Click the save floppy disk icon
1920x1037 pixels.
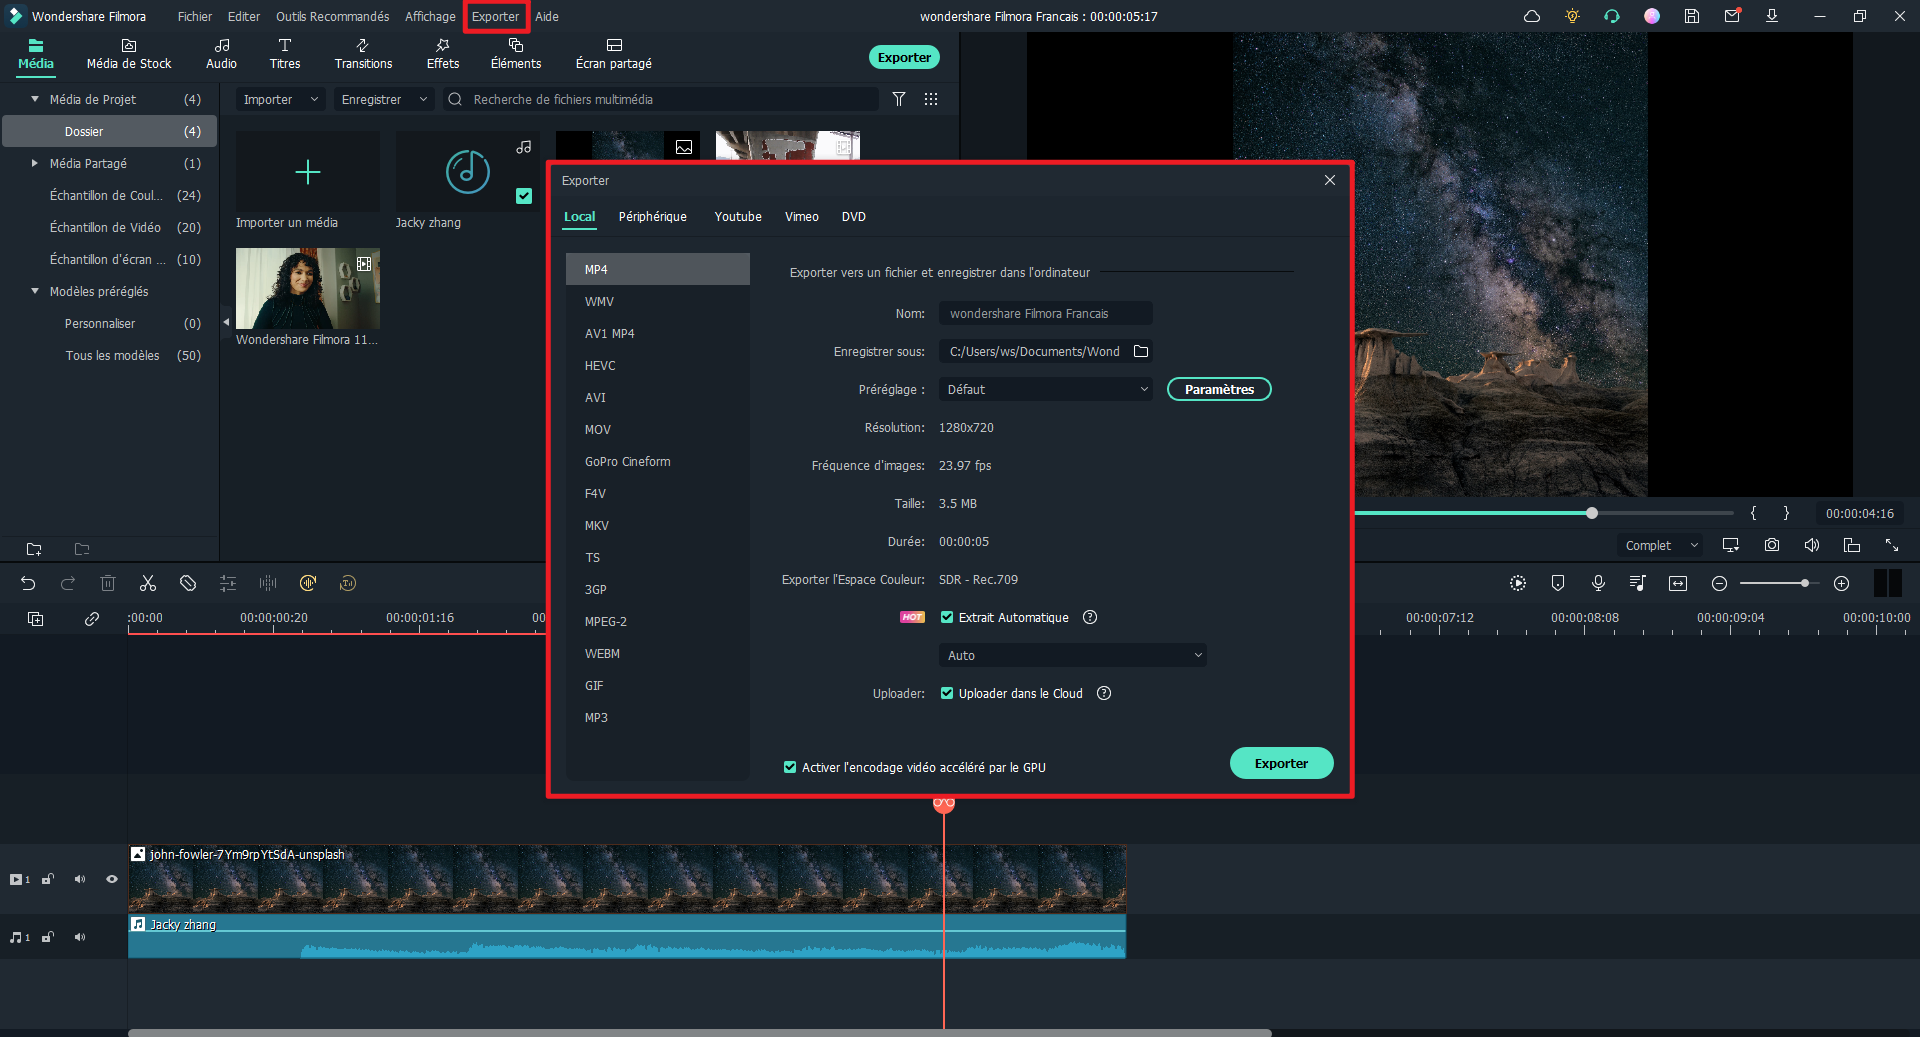(1692, 16)
